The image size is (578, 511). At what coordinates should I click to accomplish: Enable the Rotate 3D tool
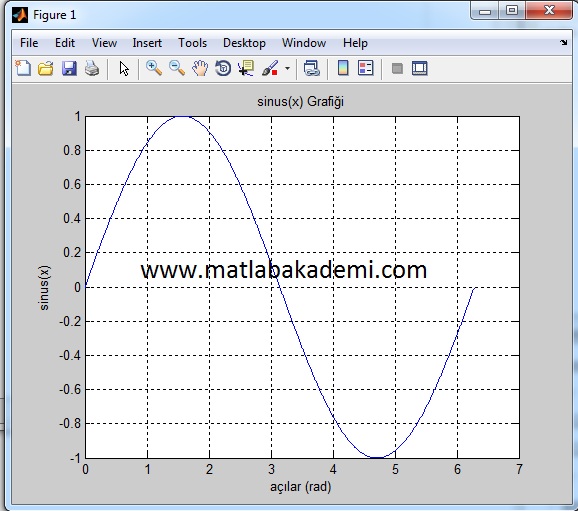coord(223,69)
